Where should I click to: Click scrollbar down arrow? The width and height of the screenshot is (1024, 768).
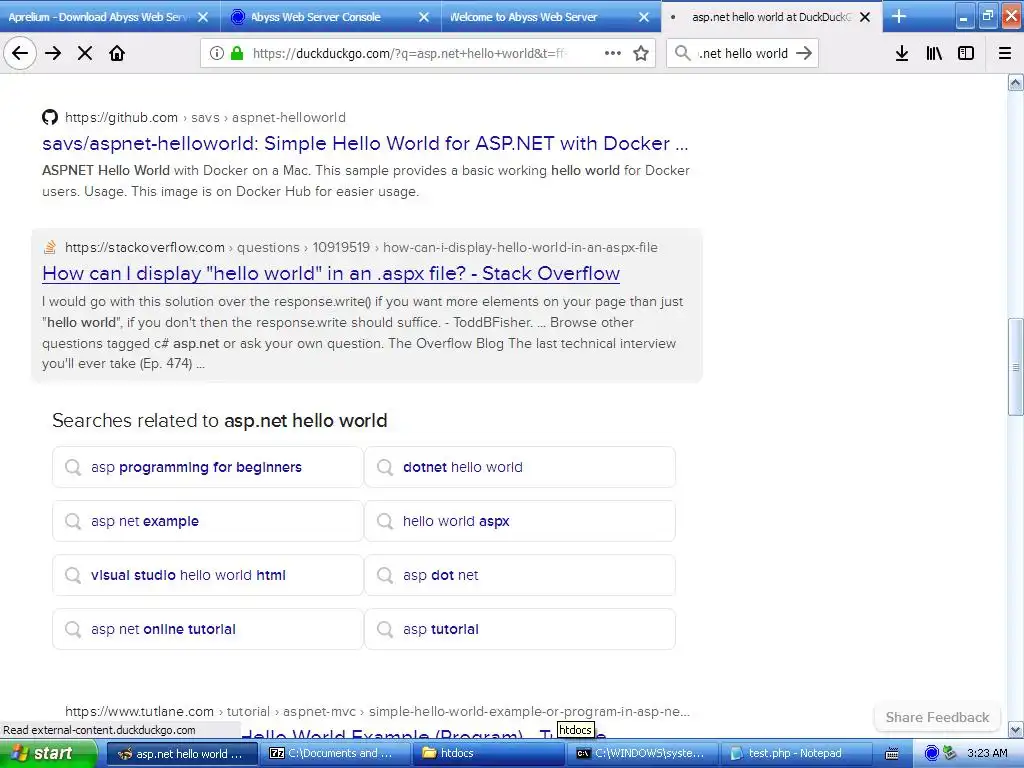[1016, 729]
